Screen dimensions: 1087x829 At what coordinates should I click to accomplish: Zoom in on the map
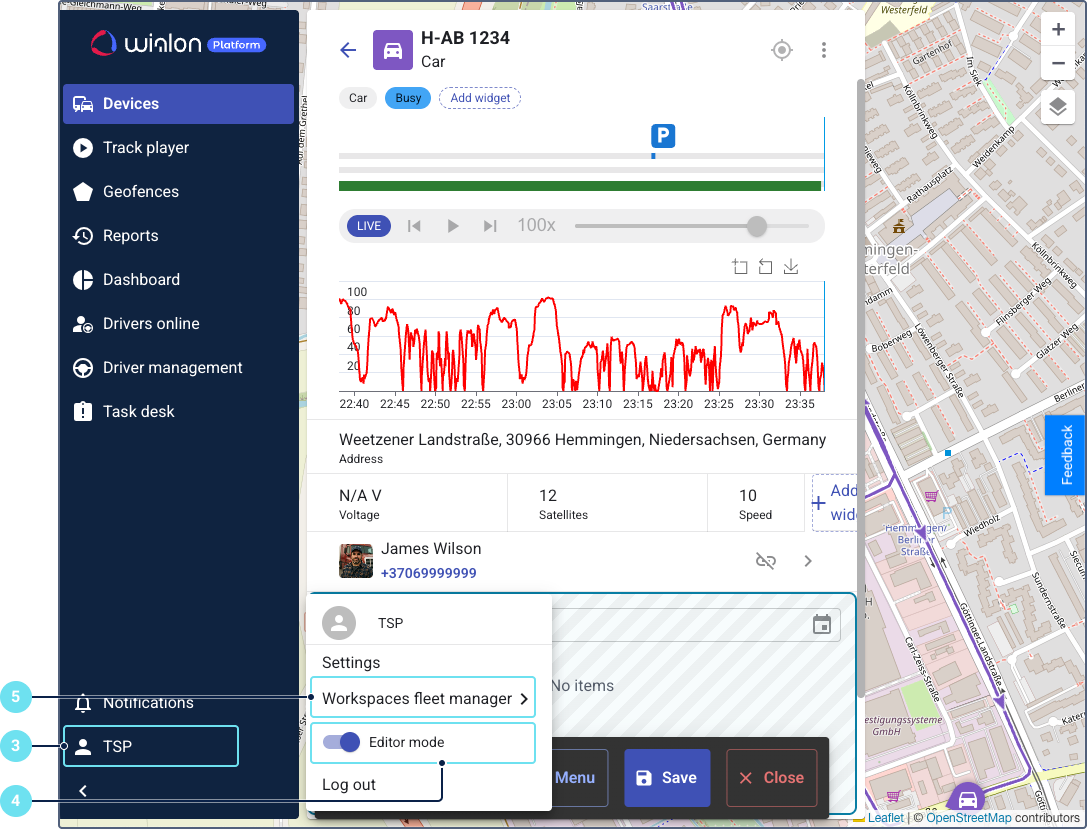[1058, 30]
